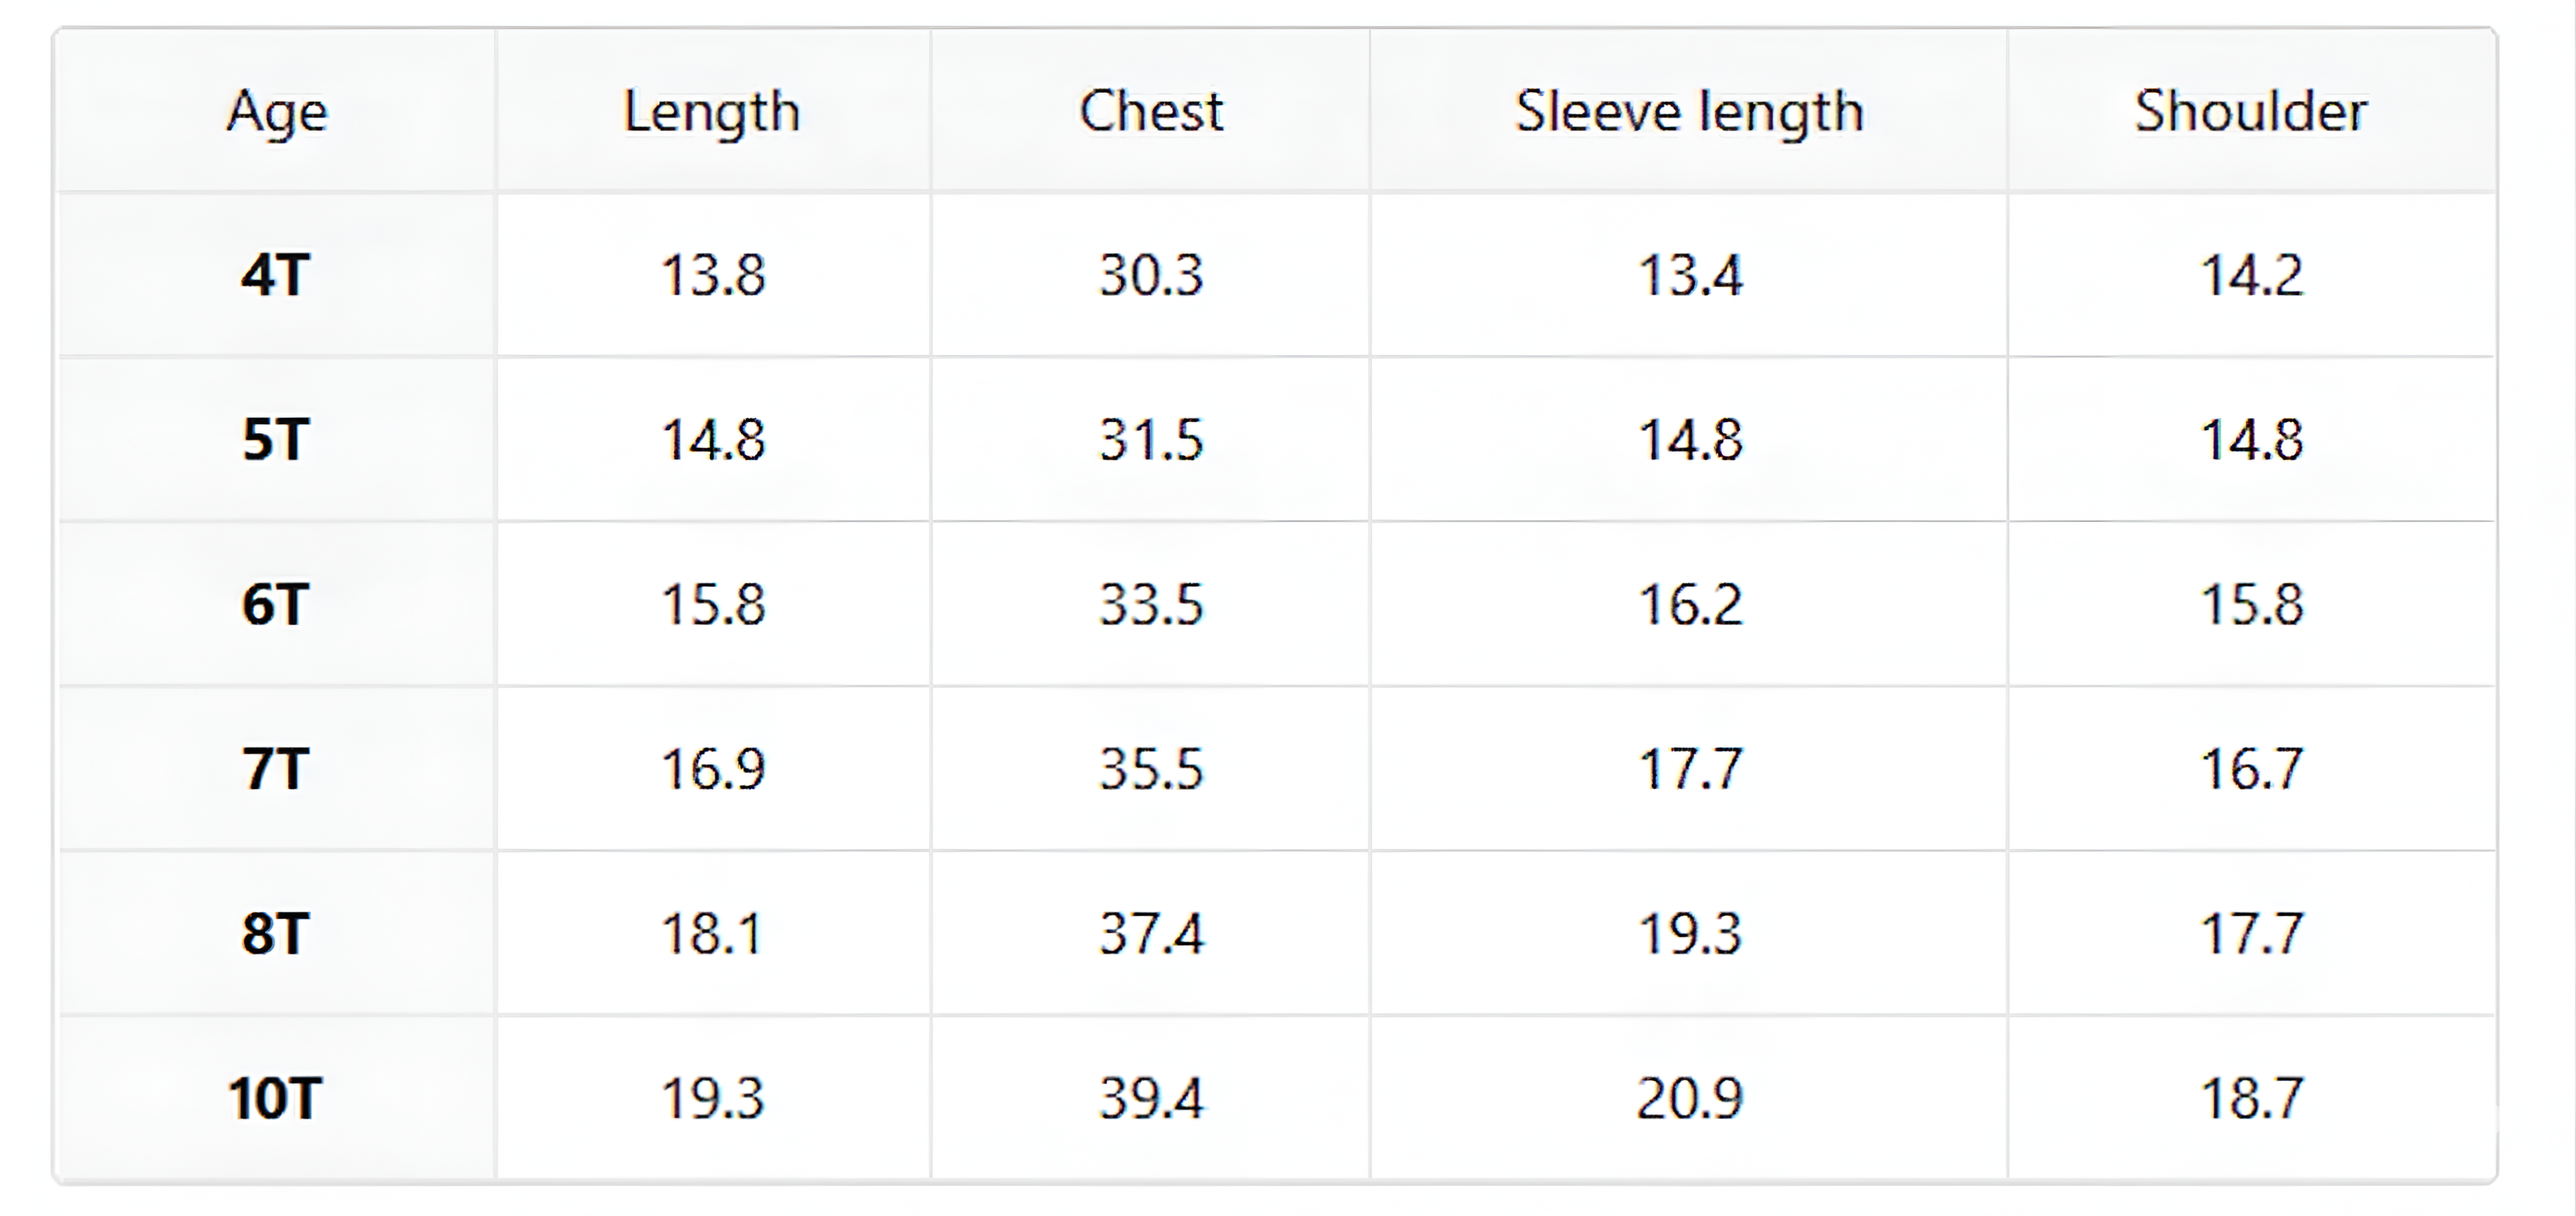Screen dimensions: 2576x1216
Task: Select the Age column header
Action: [x=277, y=111]
